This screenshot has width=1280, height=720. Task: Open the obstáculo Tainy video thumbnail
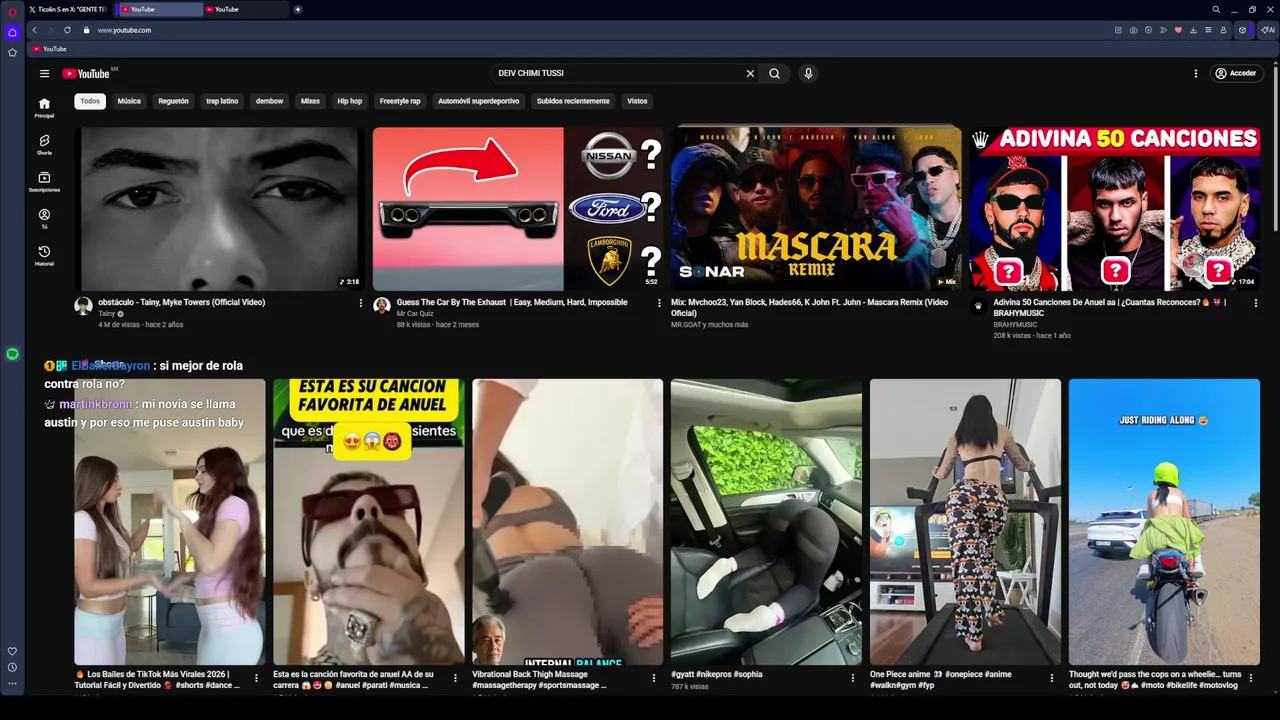[219, 208]
